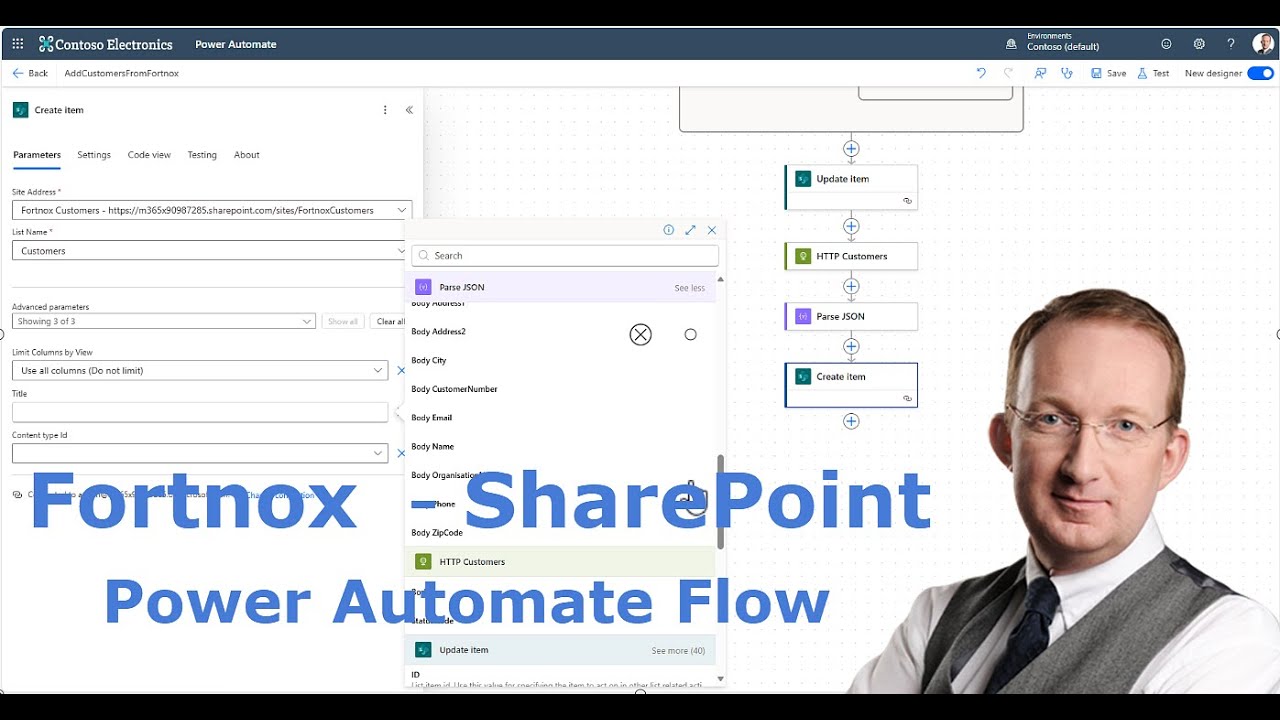The height and width of the screenshot is (720, 1280).
Task: Switch to the Settings tab
Action: [x=94, y=155]
